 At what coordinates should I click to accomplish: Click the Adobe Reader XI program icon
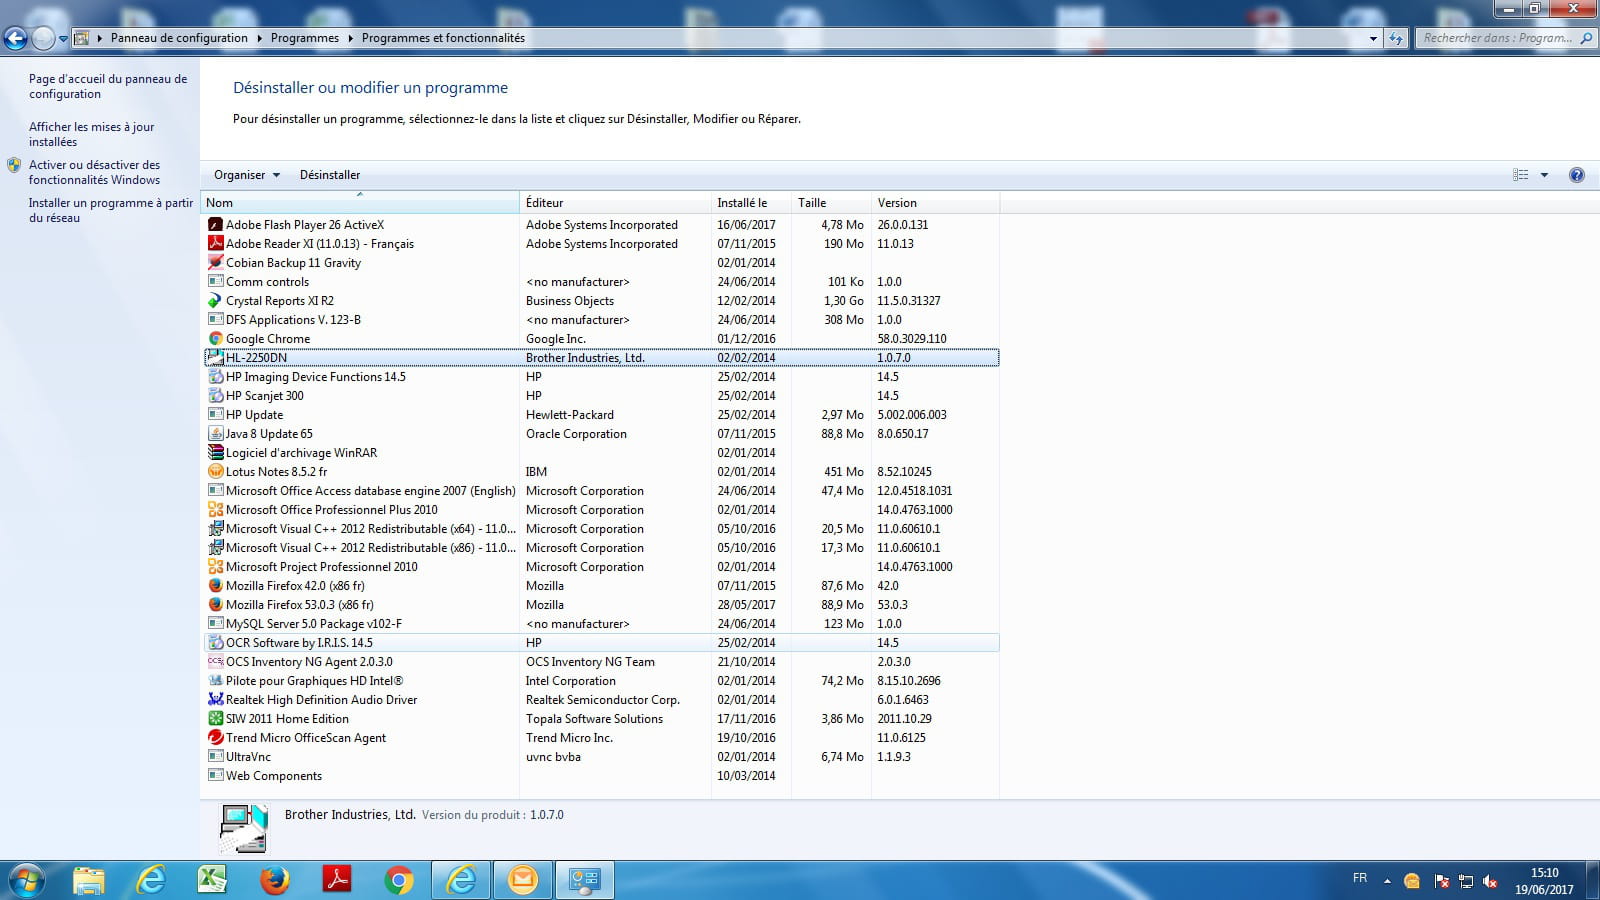click(x=215, y=244)
